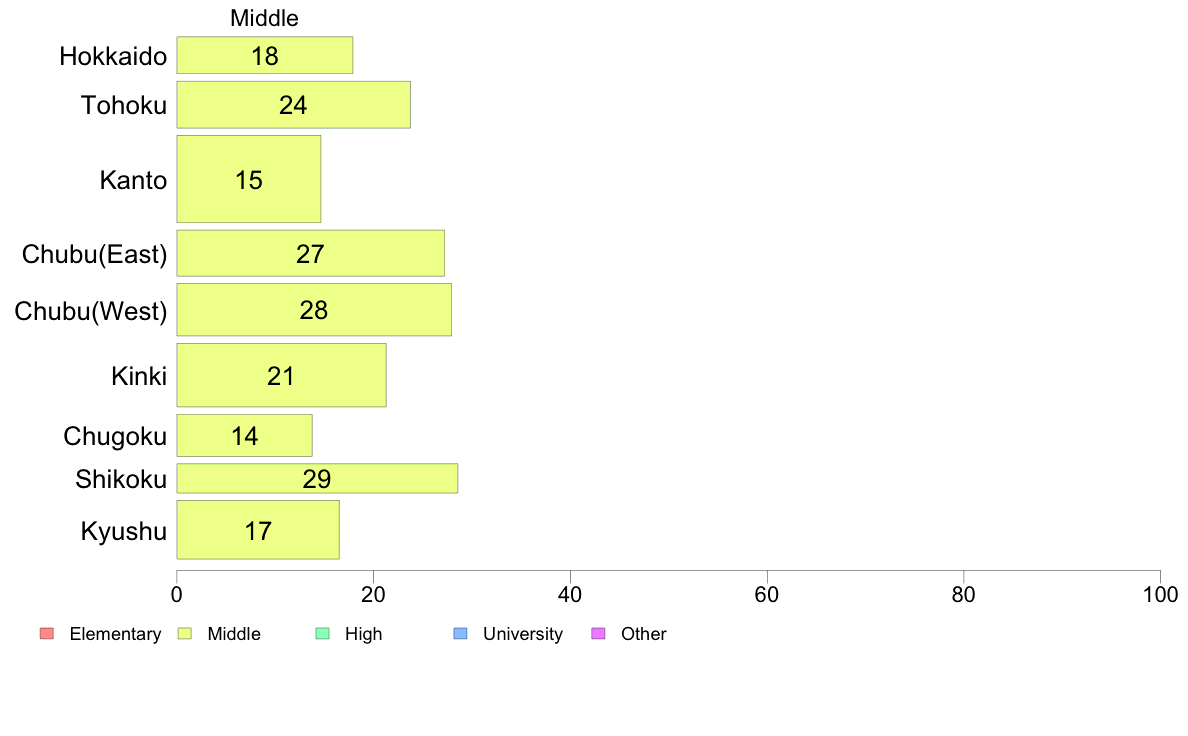
Task: Click the University legend label text
Action: 523,634
